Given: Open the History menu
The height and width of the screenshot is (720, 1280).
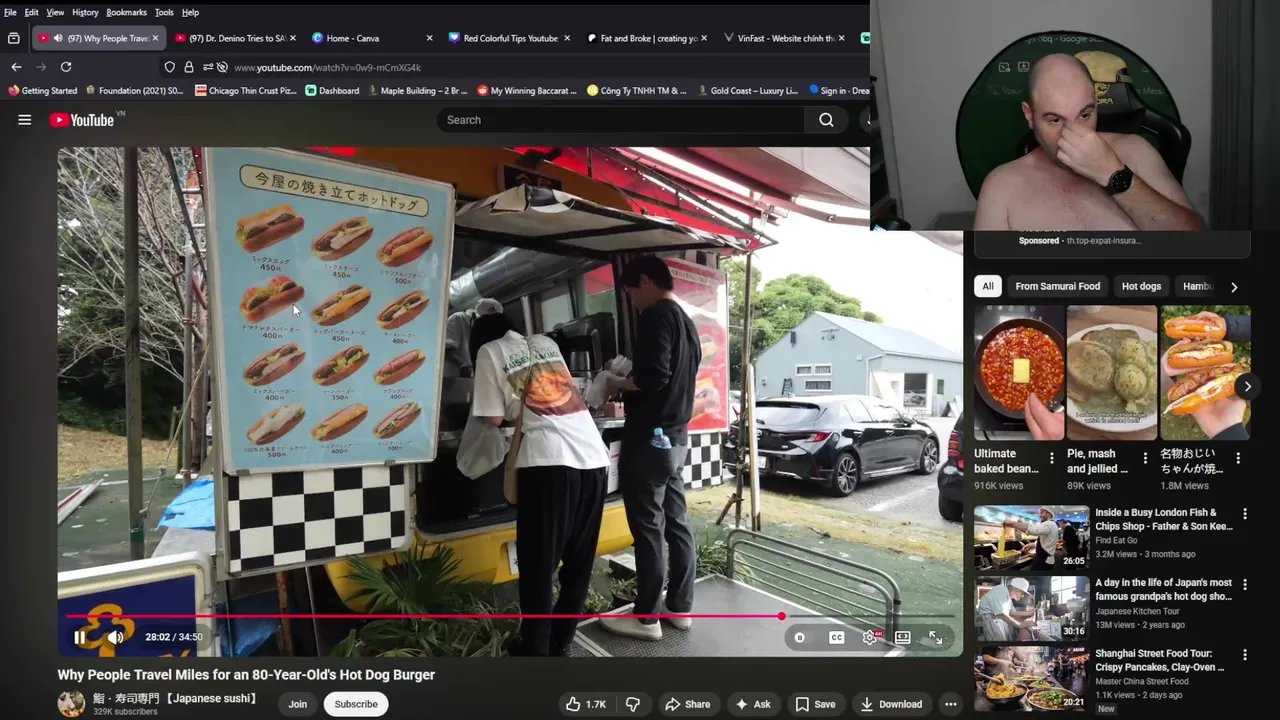Looking at the screenshot, I should click(x=85, y=12).
